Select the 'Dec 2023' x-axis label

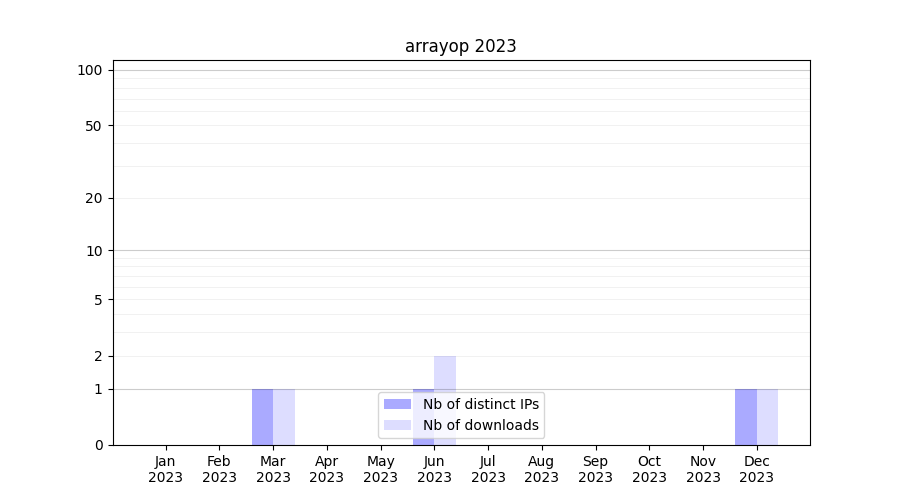click(756, 469)
